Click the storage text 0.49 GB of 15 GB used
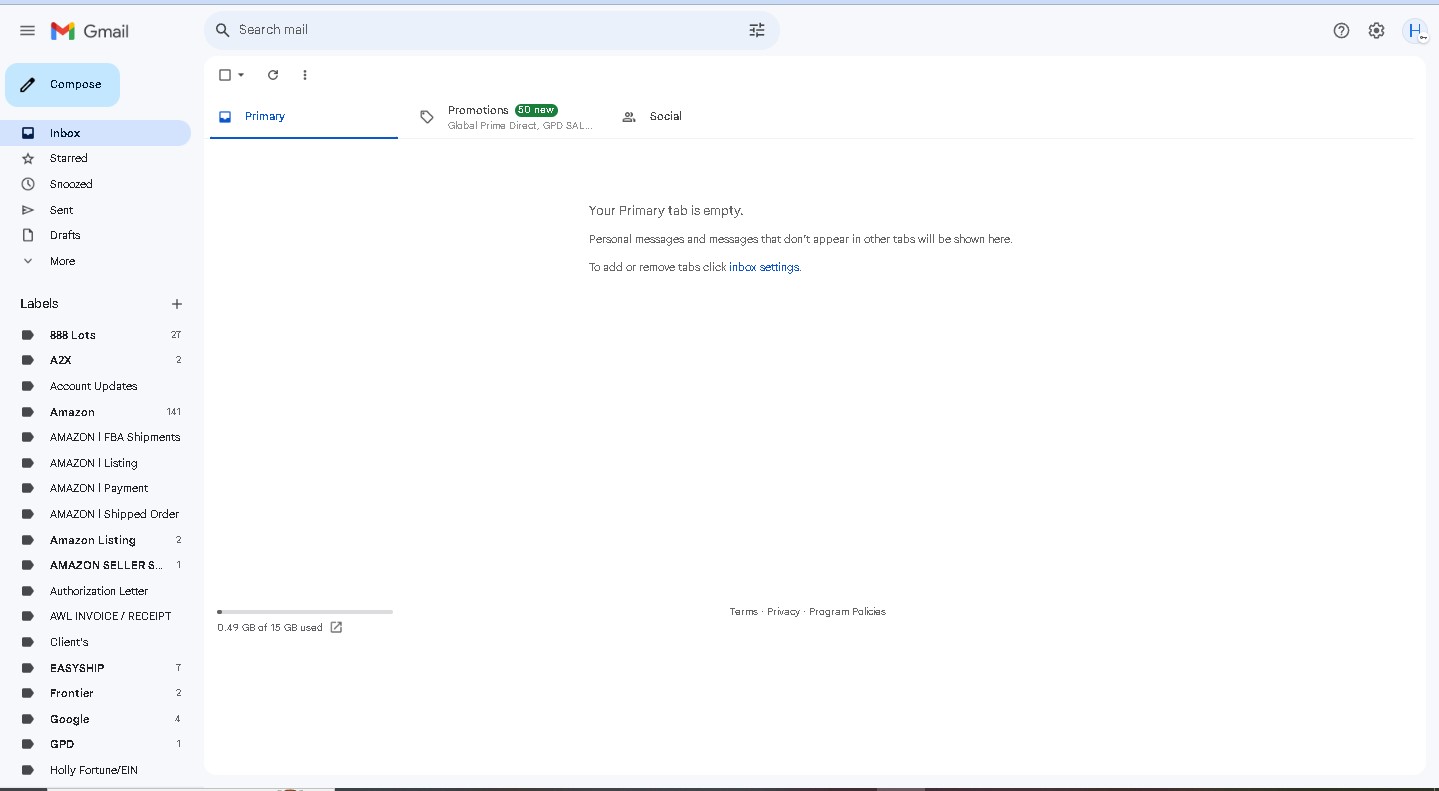Screen dimensions: 1439x791 coord(270,628)
